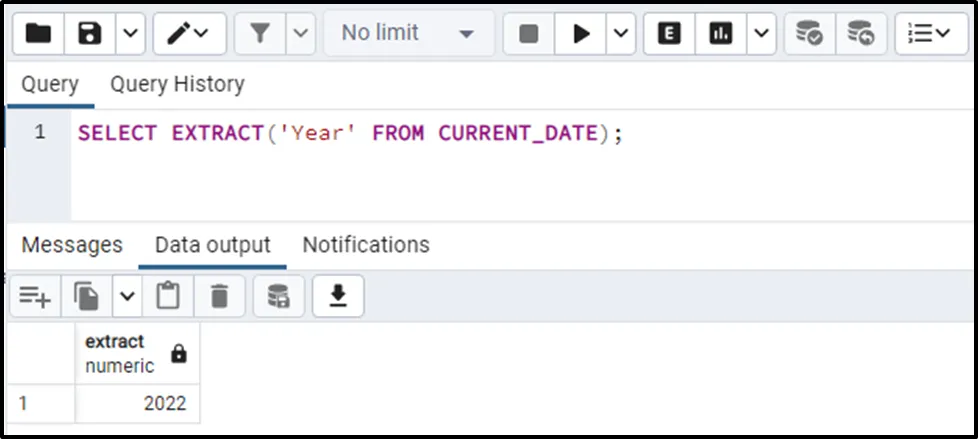
Task: Open the Copy options dropdown arrow
Action: click(127, 296)
